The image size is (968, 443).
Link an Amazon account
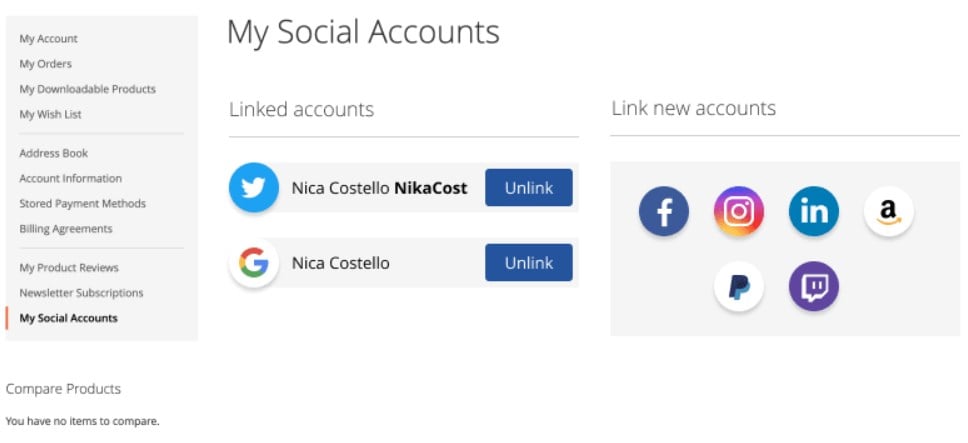tap(888, 212)
